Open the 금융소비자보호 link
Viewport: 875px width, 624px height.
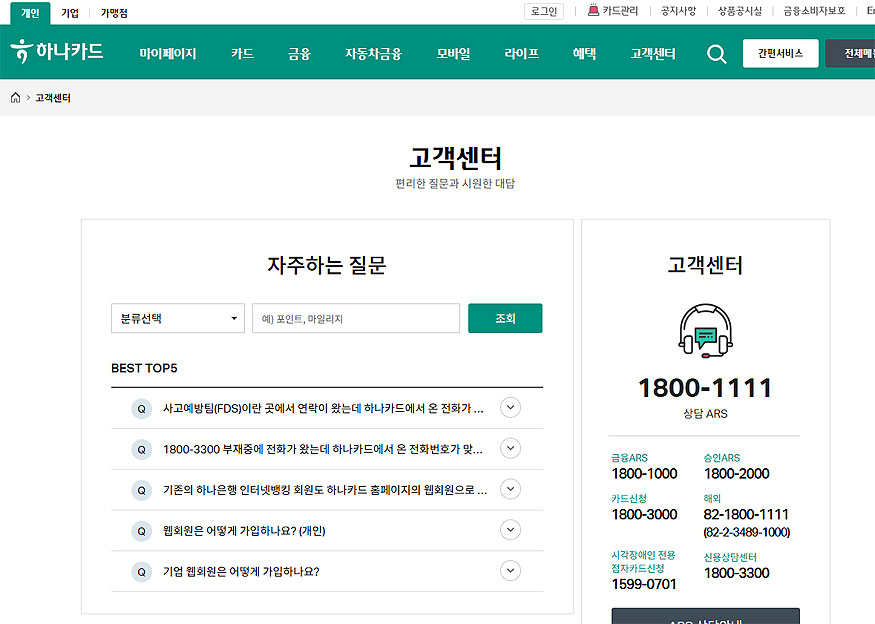click(x=815, y=11)
